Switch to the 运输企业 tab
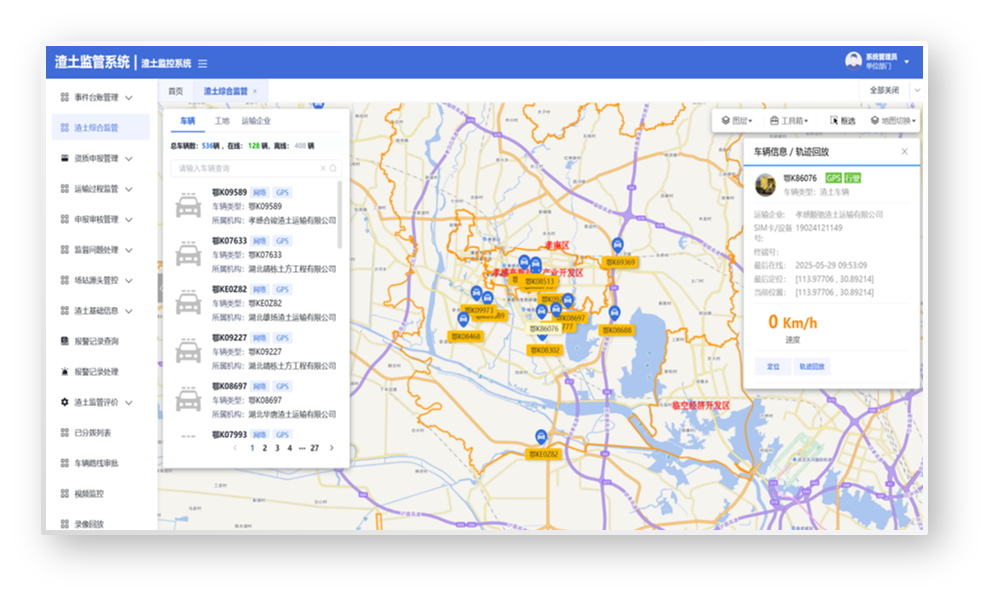The width and height of the screenshot is (993, 600). click(x=256, y=121)
